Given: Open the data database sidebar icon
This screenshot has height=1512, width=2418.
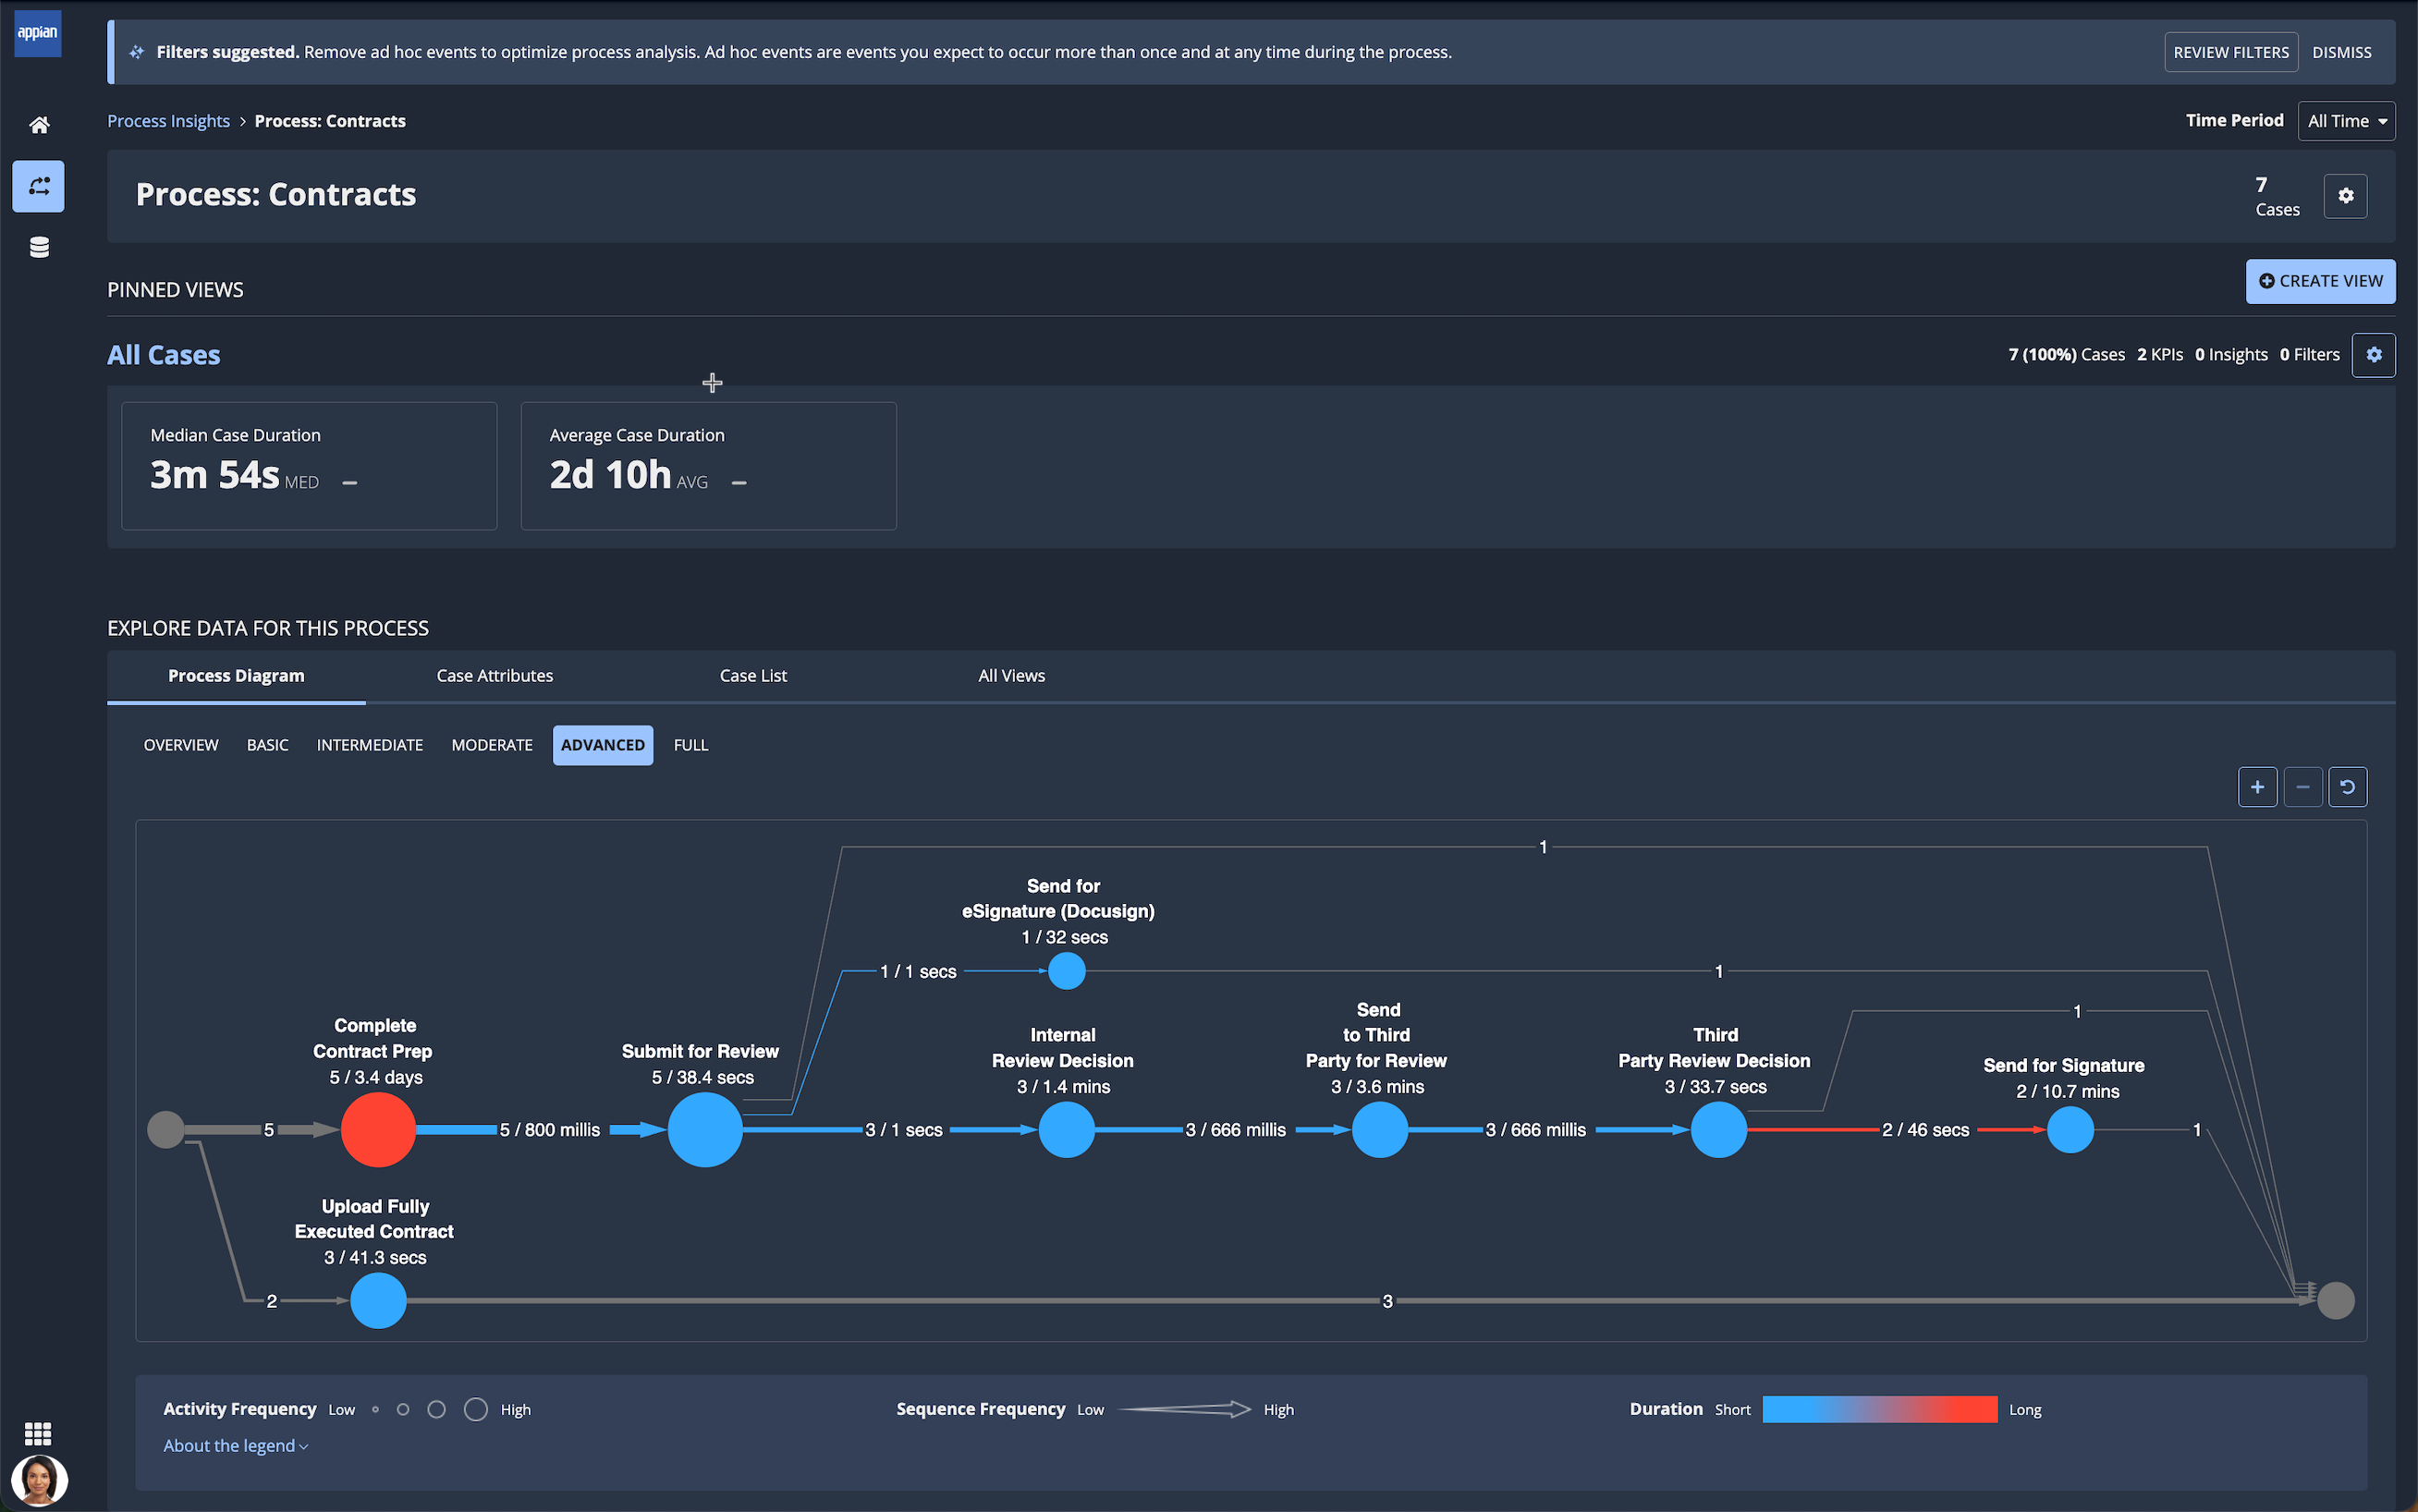Looking at the screenshot, I should pyautogui.click(x=39, y=247).
